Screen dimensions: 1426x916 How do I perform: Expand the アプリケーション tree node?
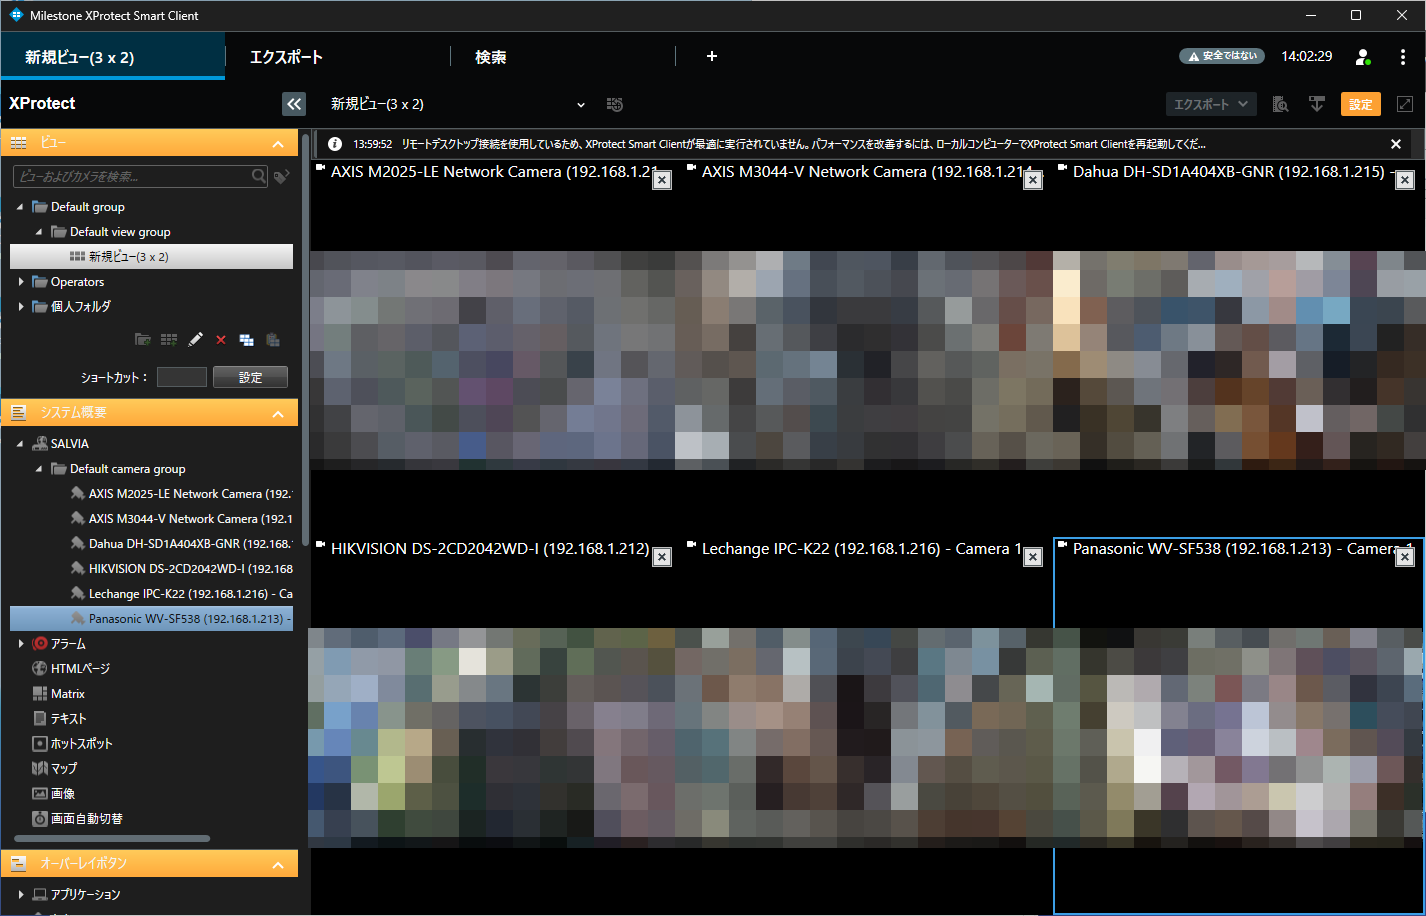coord(20,895)
